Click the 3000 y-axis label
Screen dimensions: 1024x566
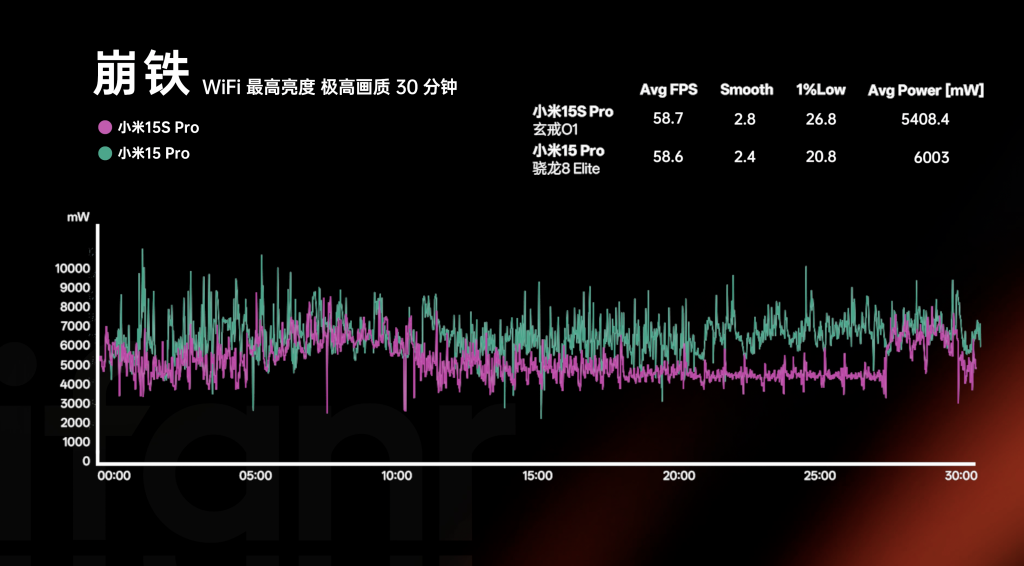(76, 403)
